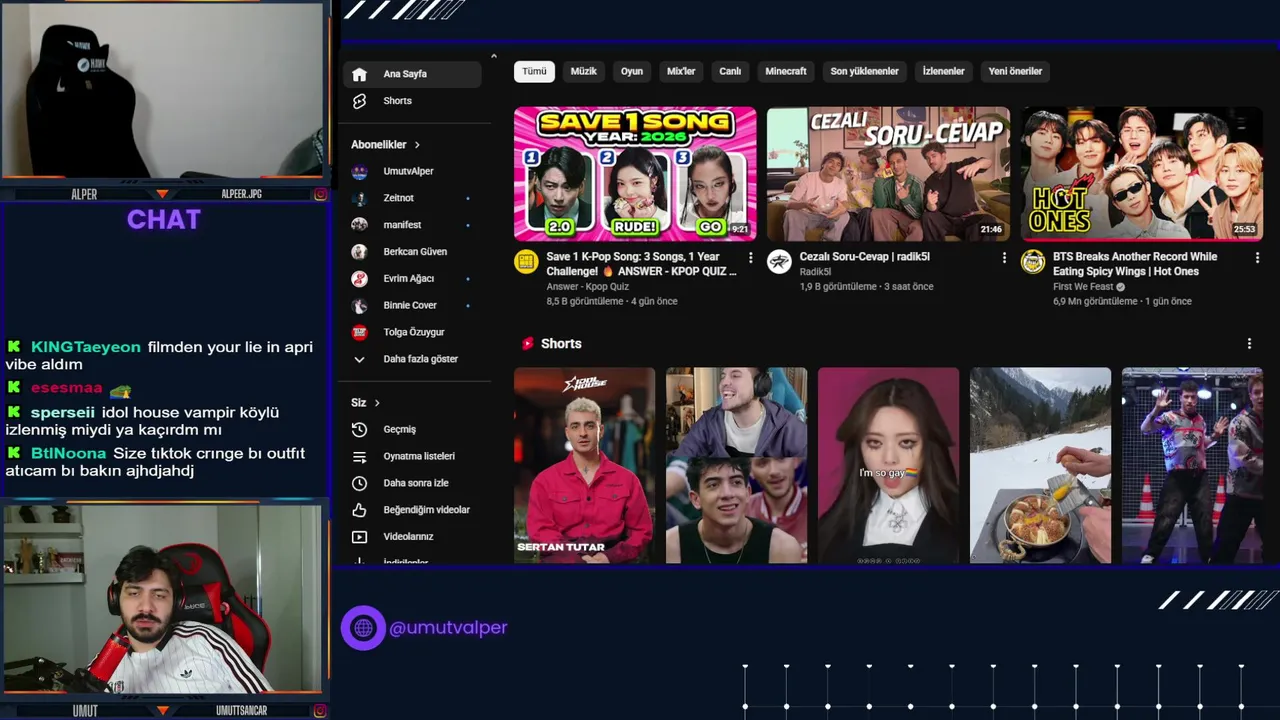Click the Zeitnot channel avatar
Image resolution: width=1280 pixels, height=720 pixels.
tap(360, 198)
